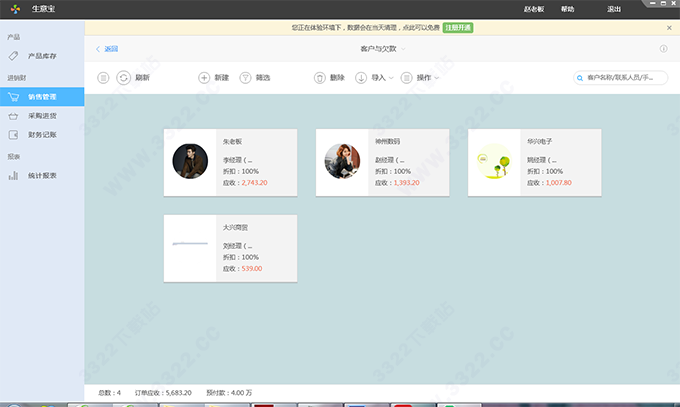Click the list view icon left of refresh
This screenshot has height=407, width=680.
point(103,78)
